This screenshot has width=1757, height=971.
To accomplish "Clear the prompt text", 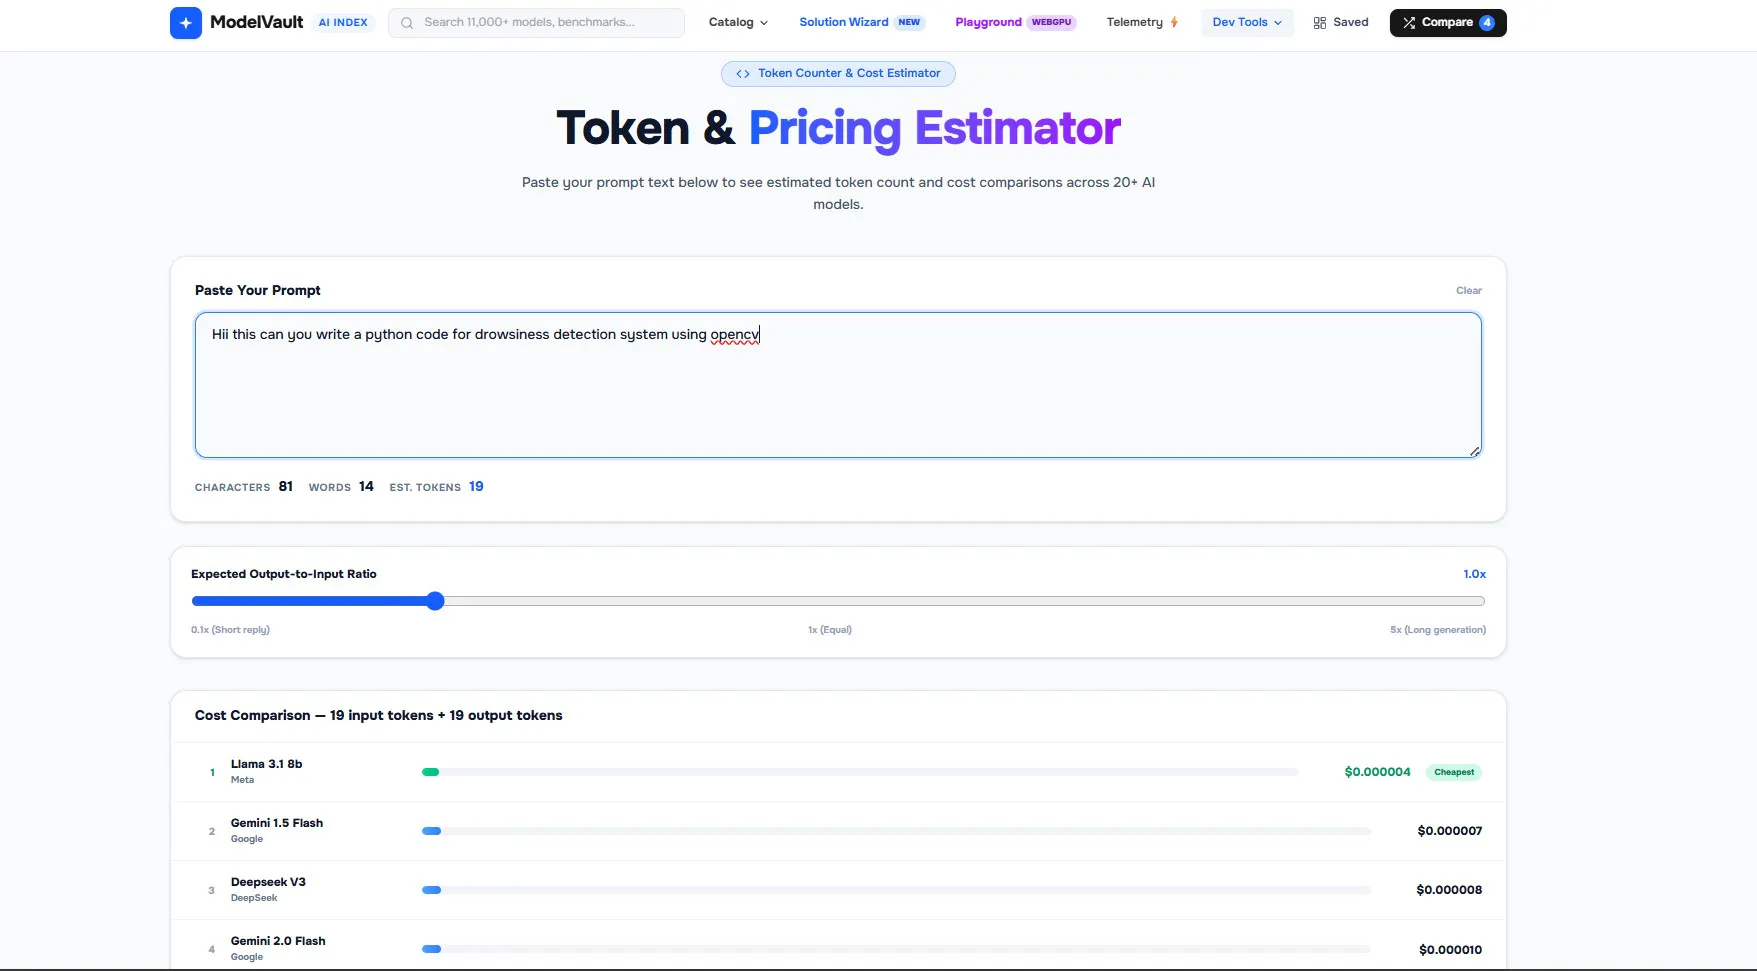I will 1468,291.
